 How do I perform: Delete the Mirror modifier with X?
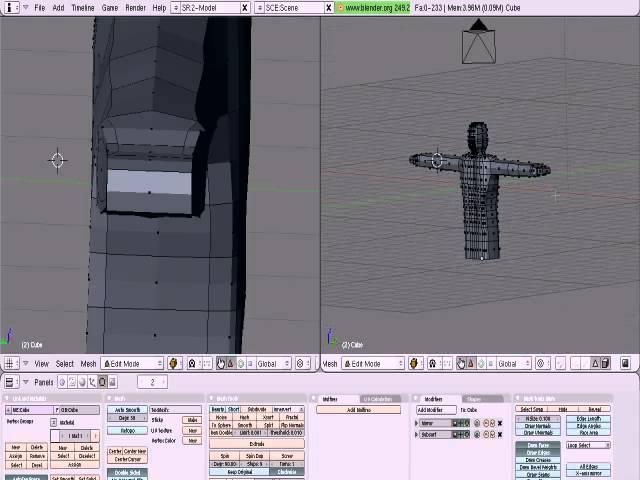point(500,423)
